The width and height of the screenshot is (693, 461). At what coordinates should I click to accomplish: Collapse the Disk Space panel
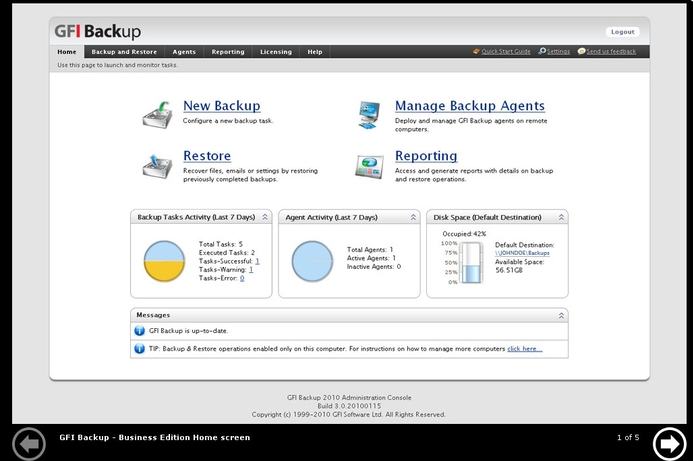tap(561, 217)
